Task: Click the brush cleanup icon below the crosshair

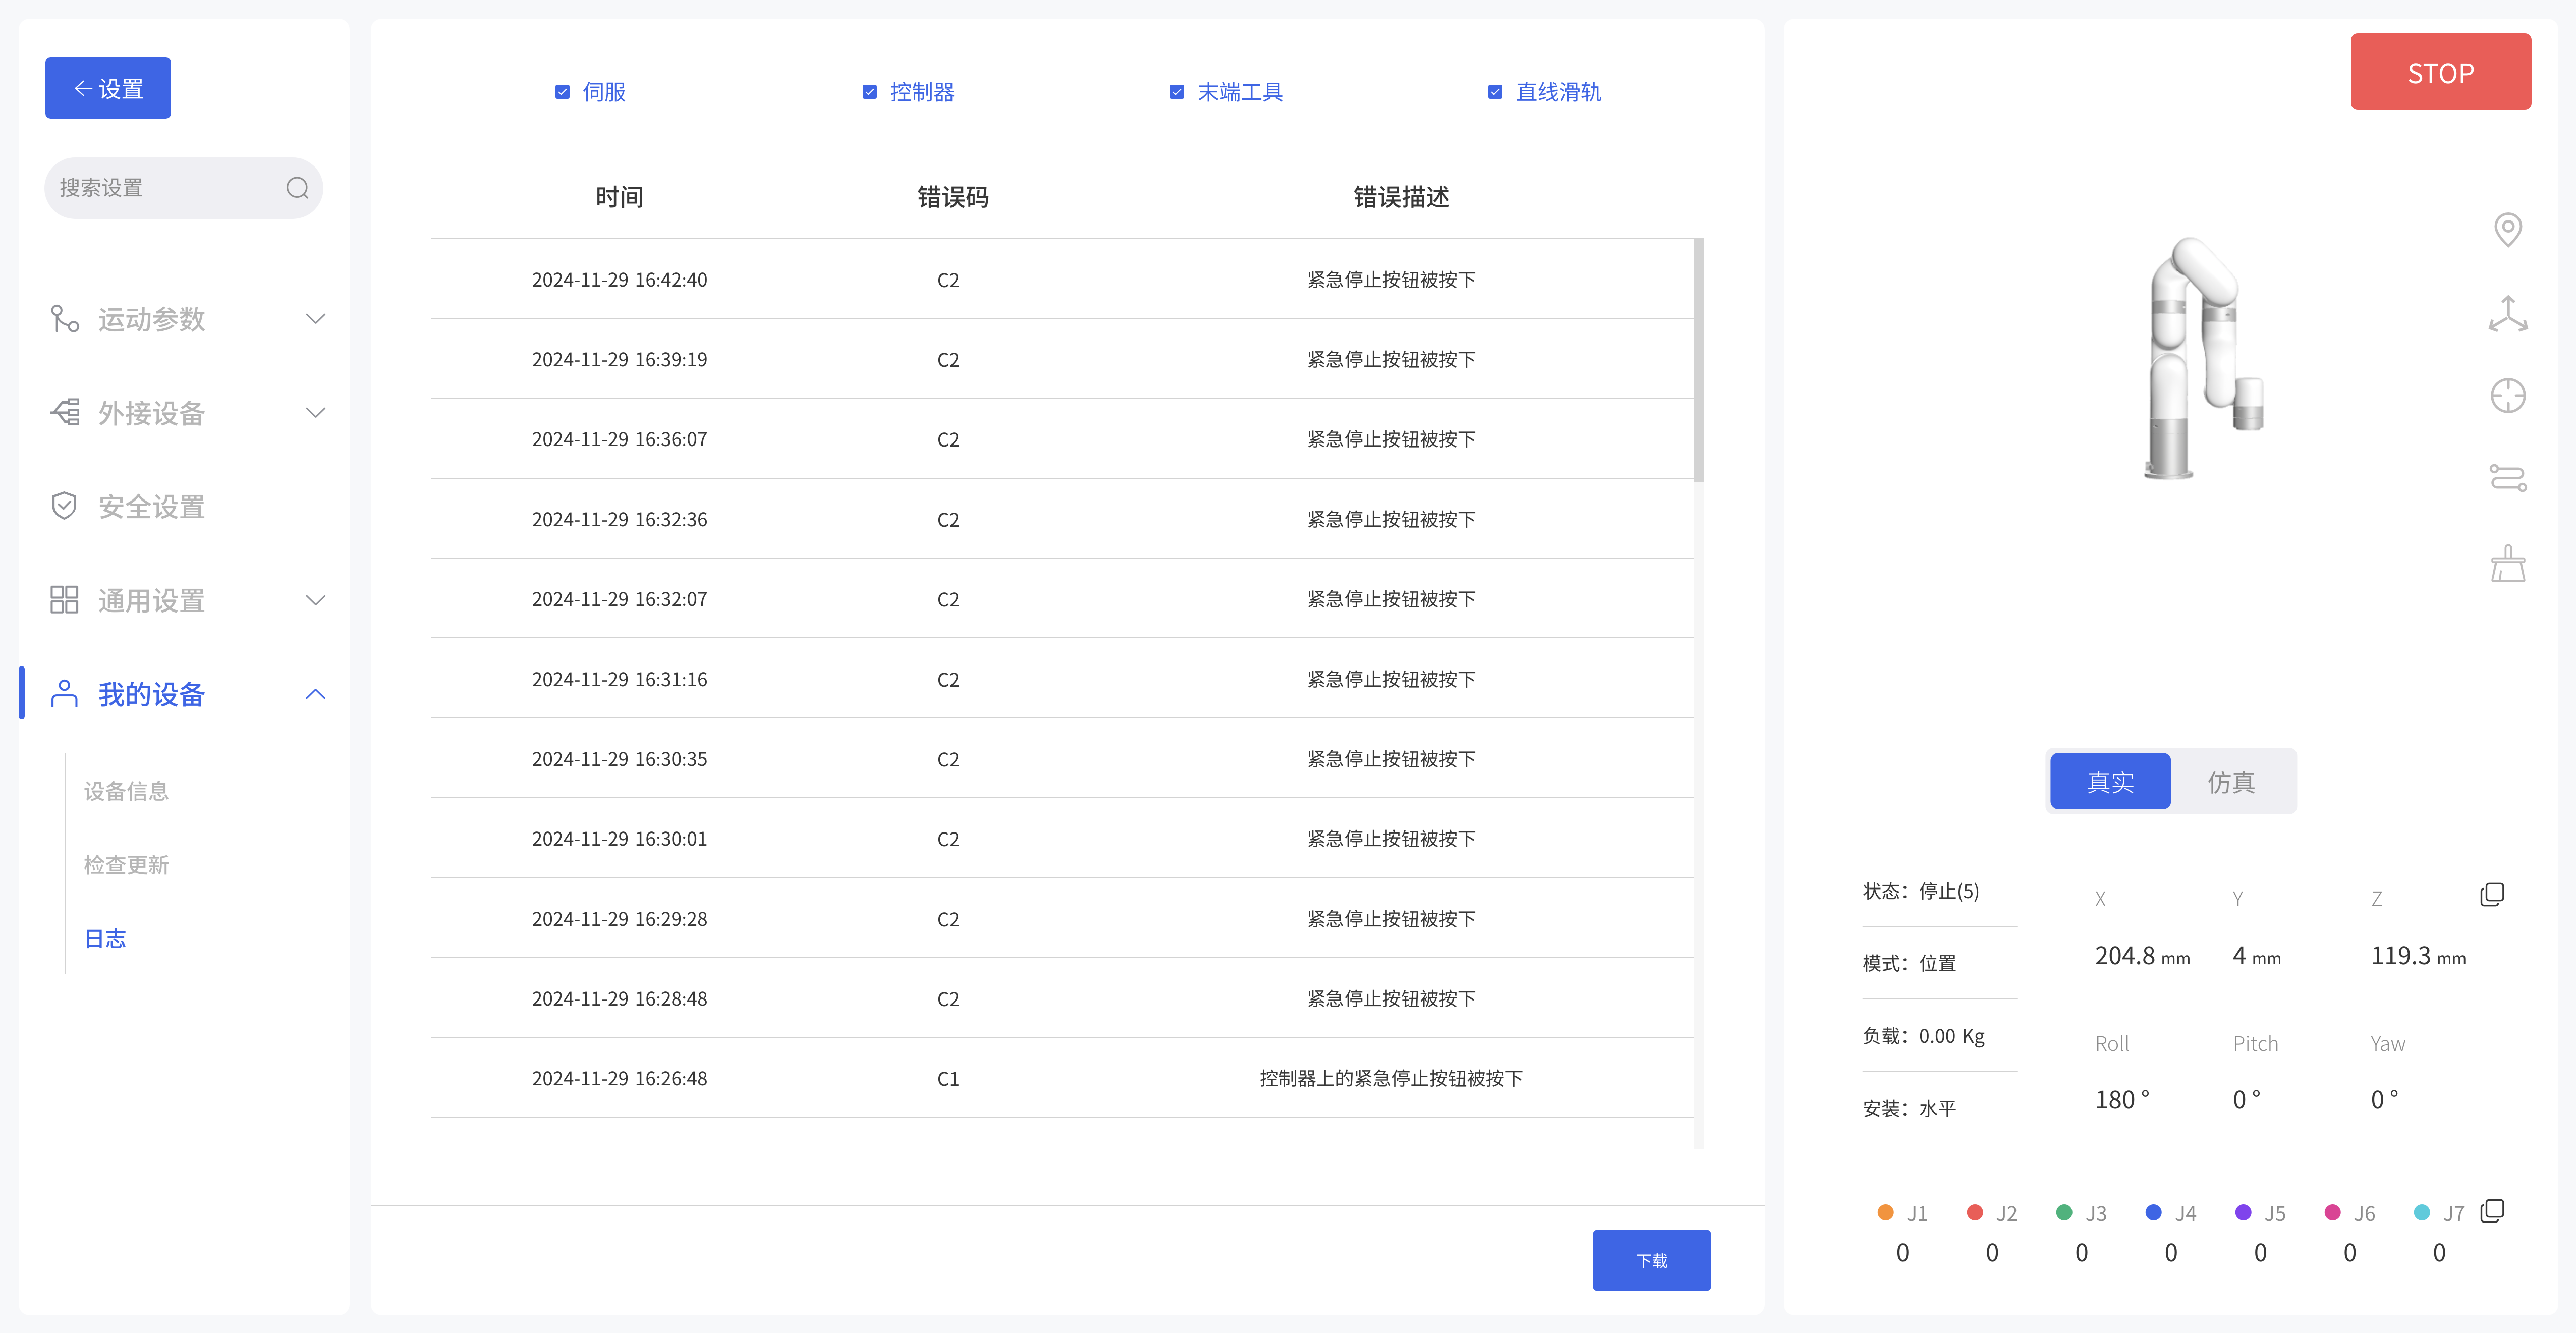Action: [2508, 562]
